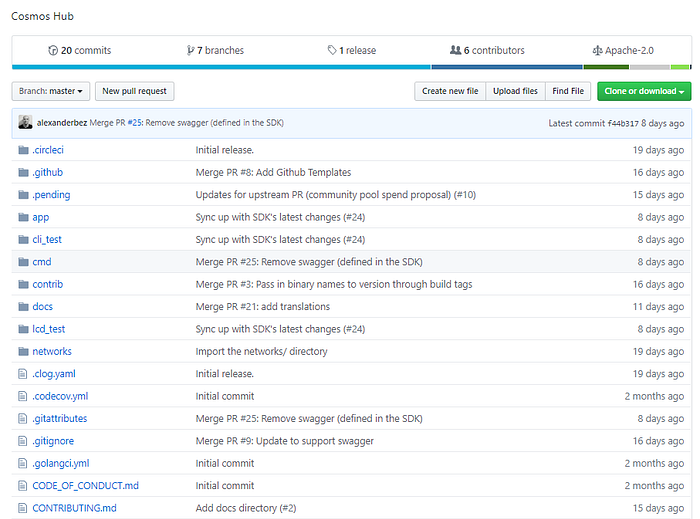Click the branches fork icon
The width and height of the screenshot is (700, 519).
[x=191, y=50]
